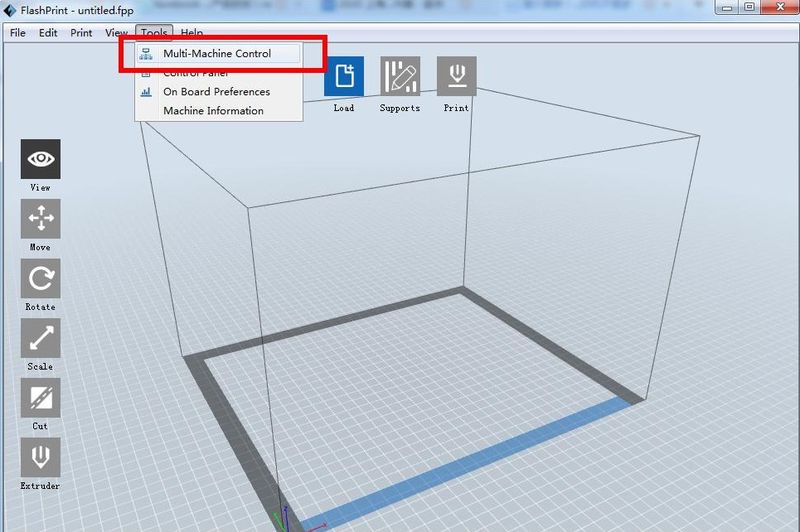This screenshot has height=532, width=800.
Task: Choose the Scale tool
Action: pyautogui.click(x=40, y=339)
